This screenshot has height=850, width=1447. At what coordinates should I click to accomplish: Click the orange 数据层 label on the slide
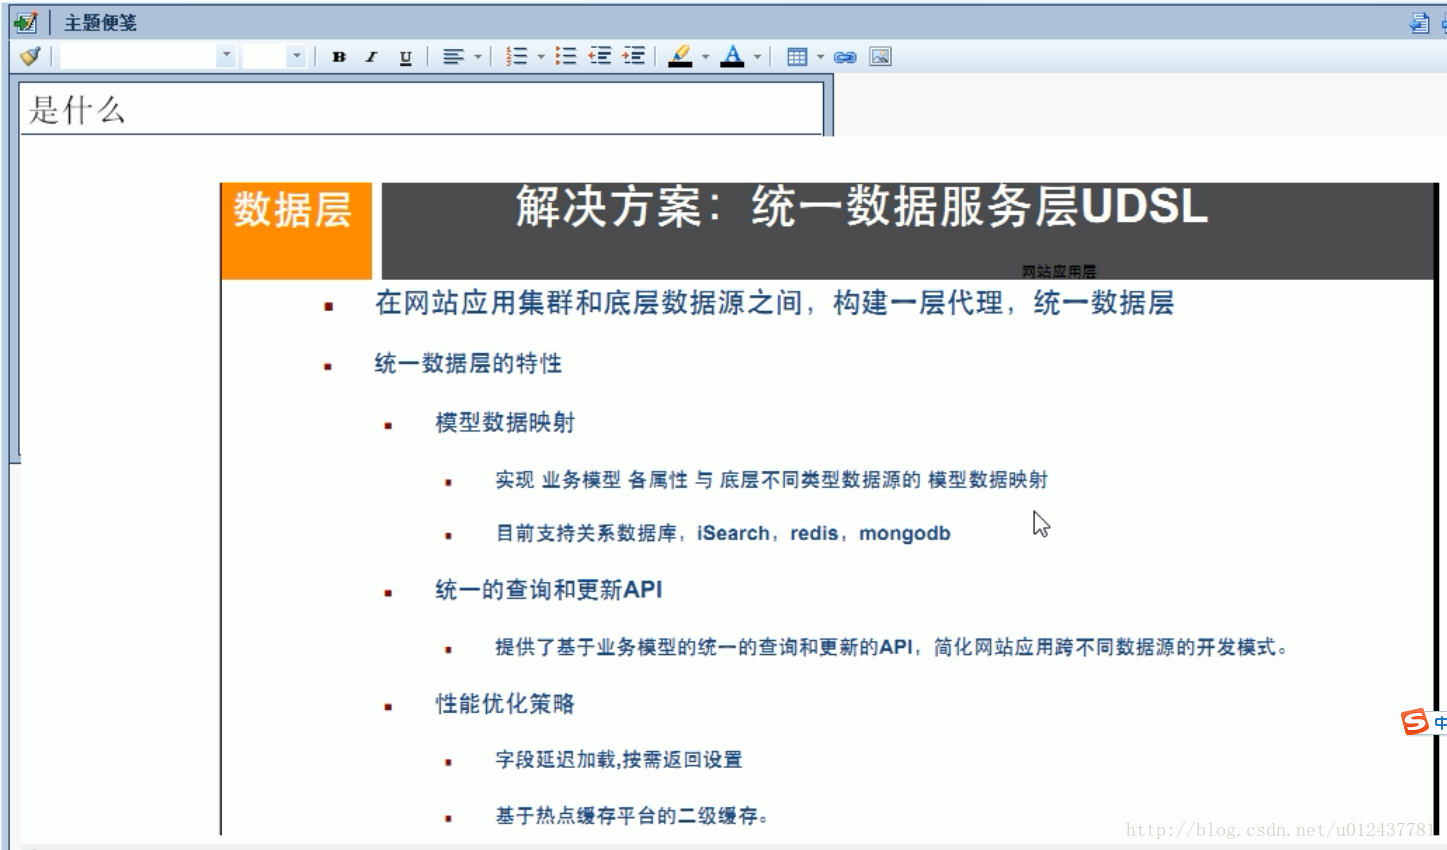pos(293,210)
